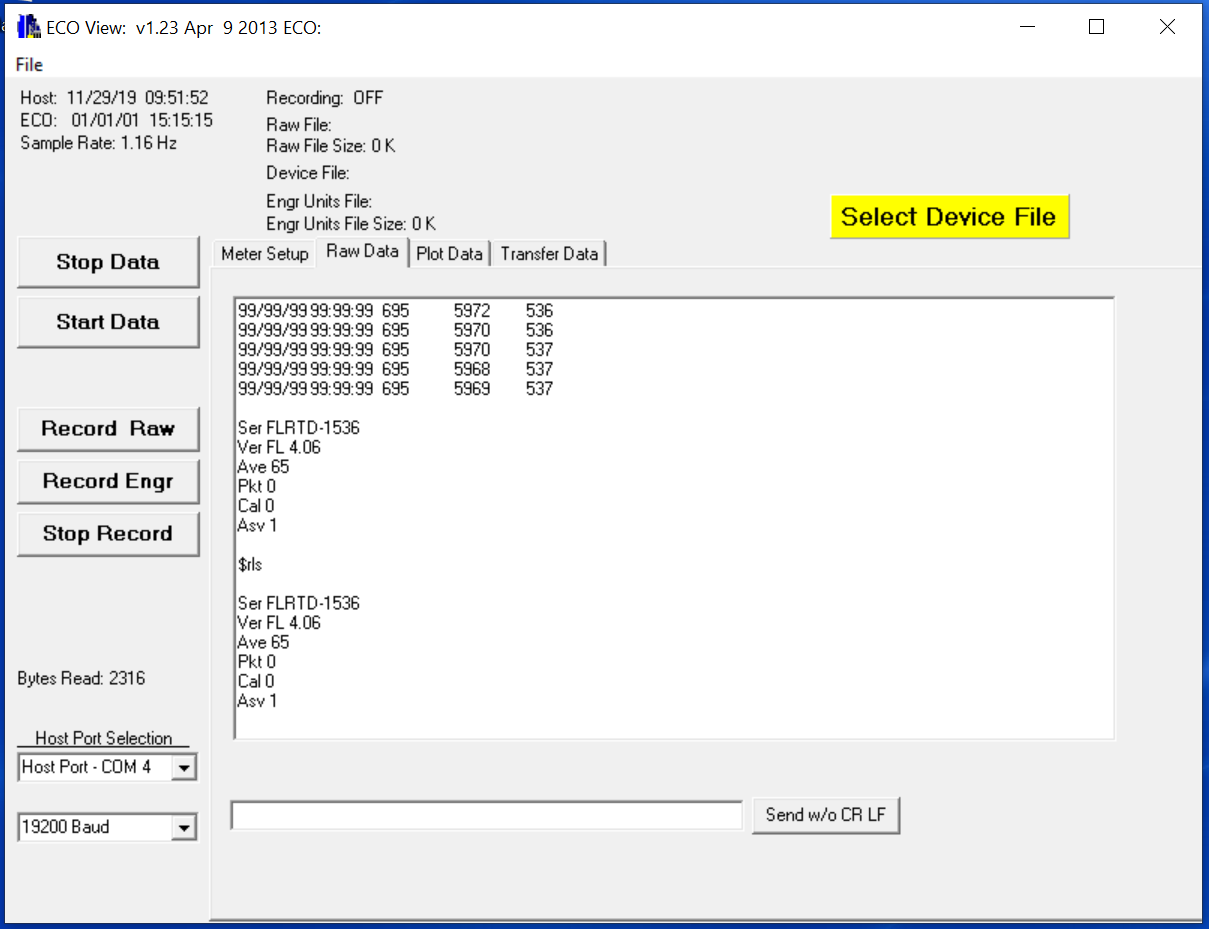The image size is (1209, 929).
Task: Switch to the Meter Setup tab
Action: 264,254
